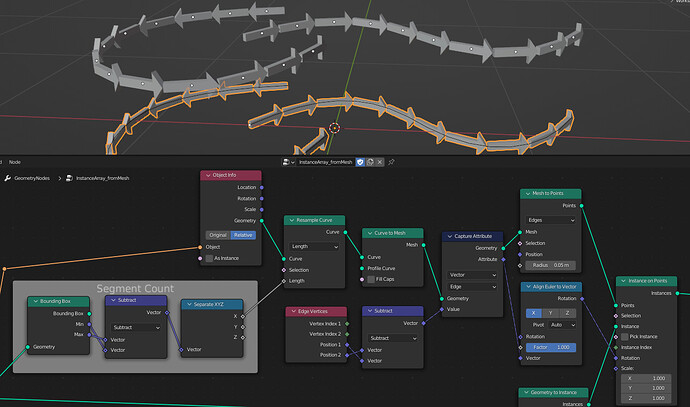Collapse the Instance on Points node
This screenshot has width=690, height=407.
[624, 281]
